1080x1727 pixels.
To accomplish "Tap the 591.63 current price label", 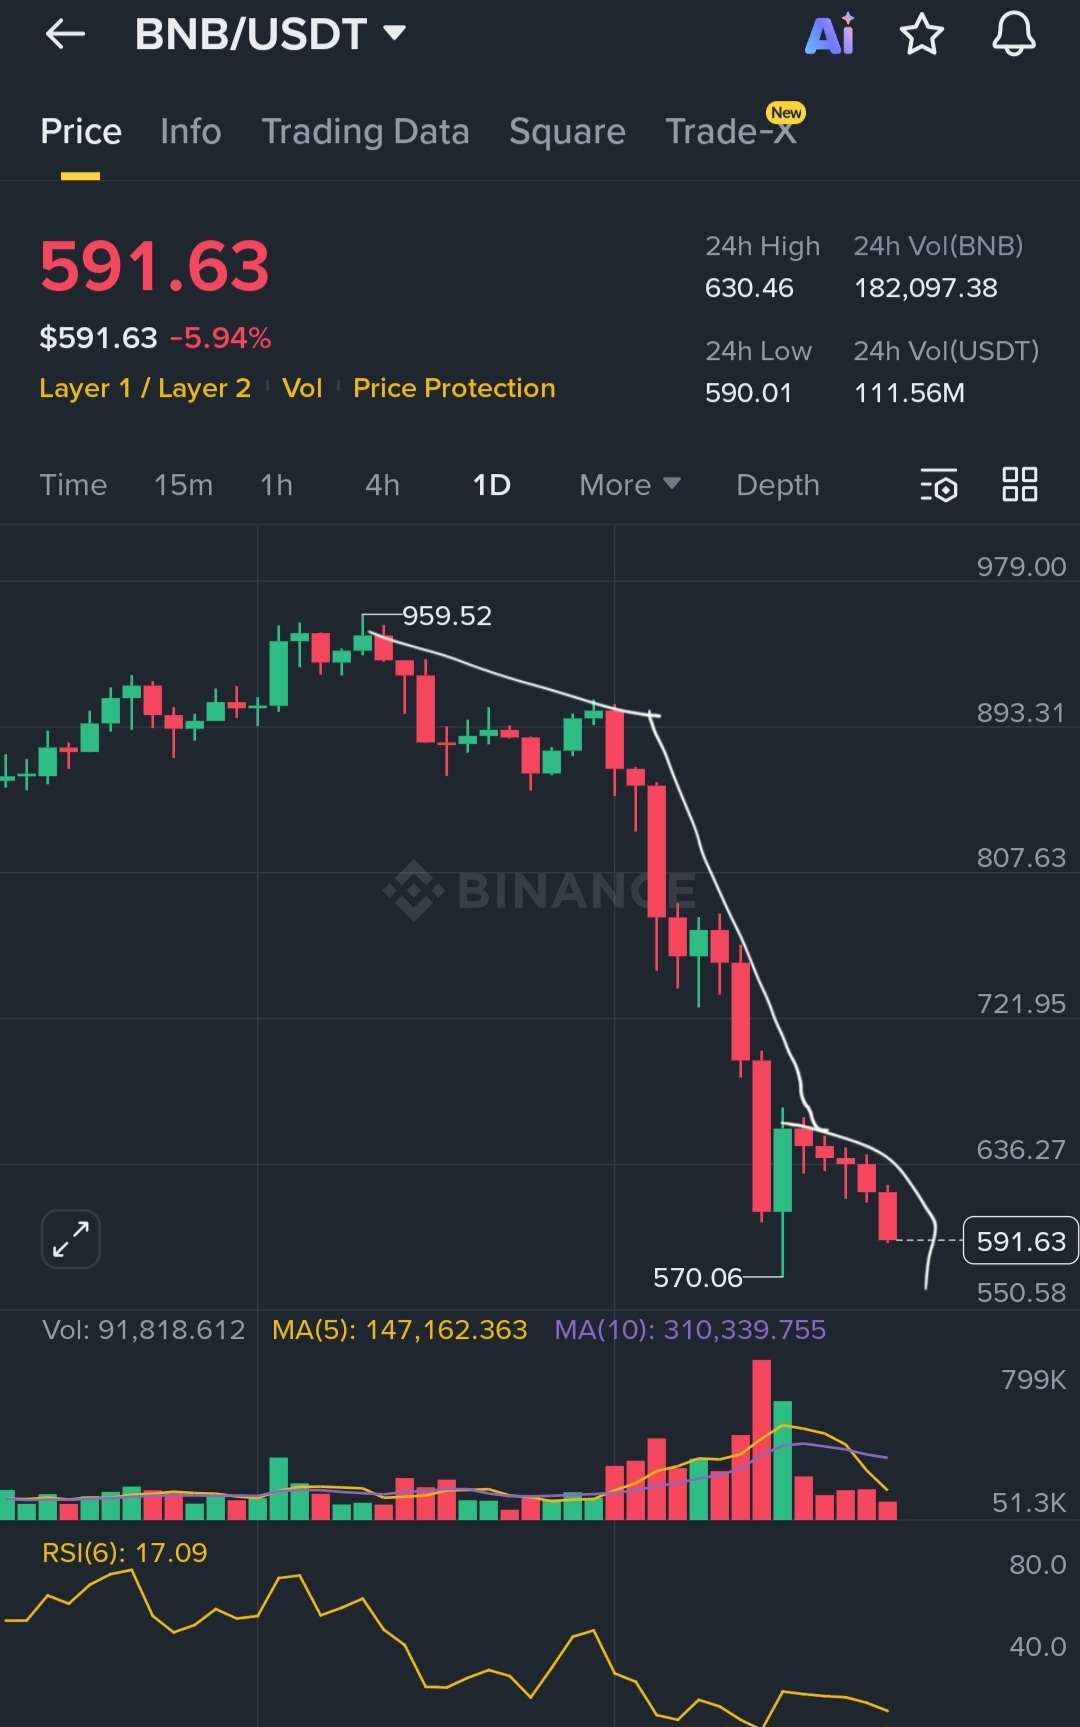I will (x=1020, y=1241).
